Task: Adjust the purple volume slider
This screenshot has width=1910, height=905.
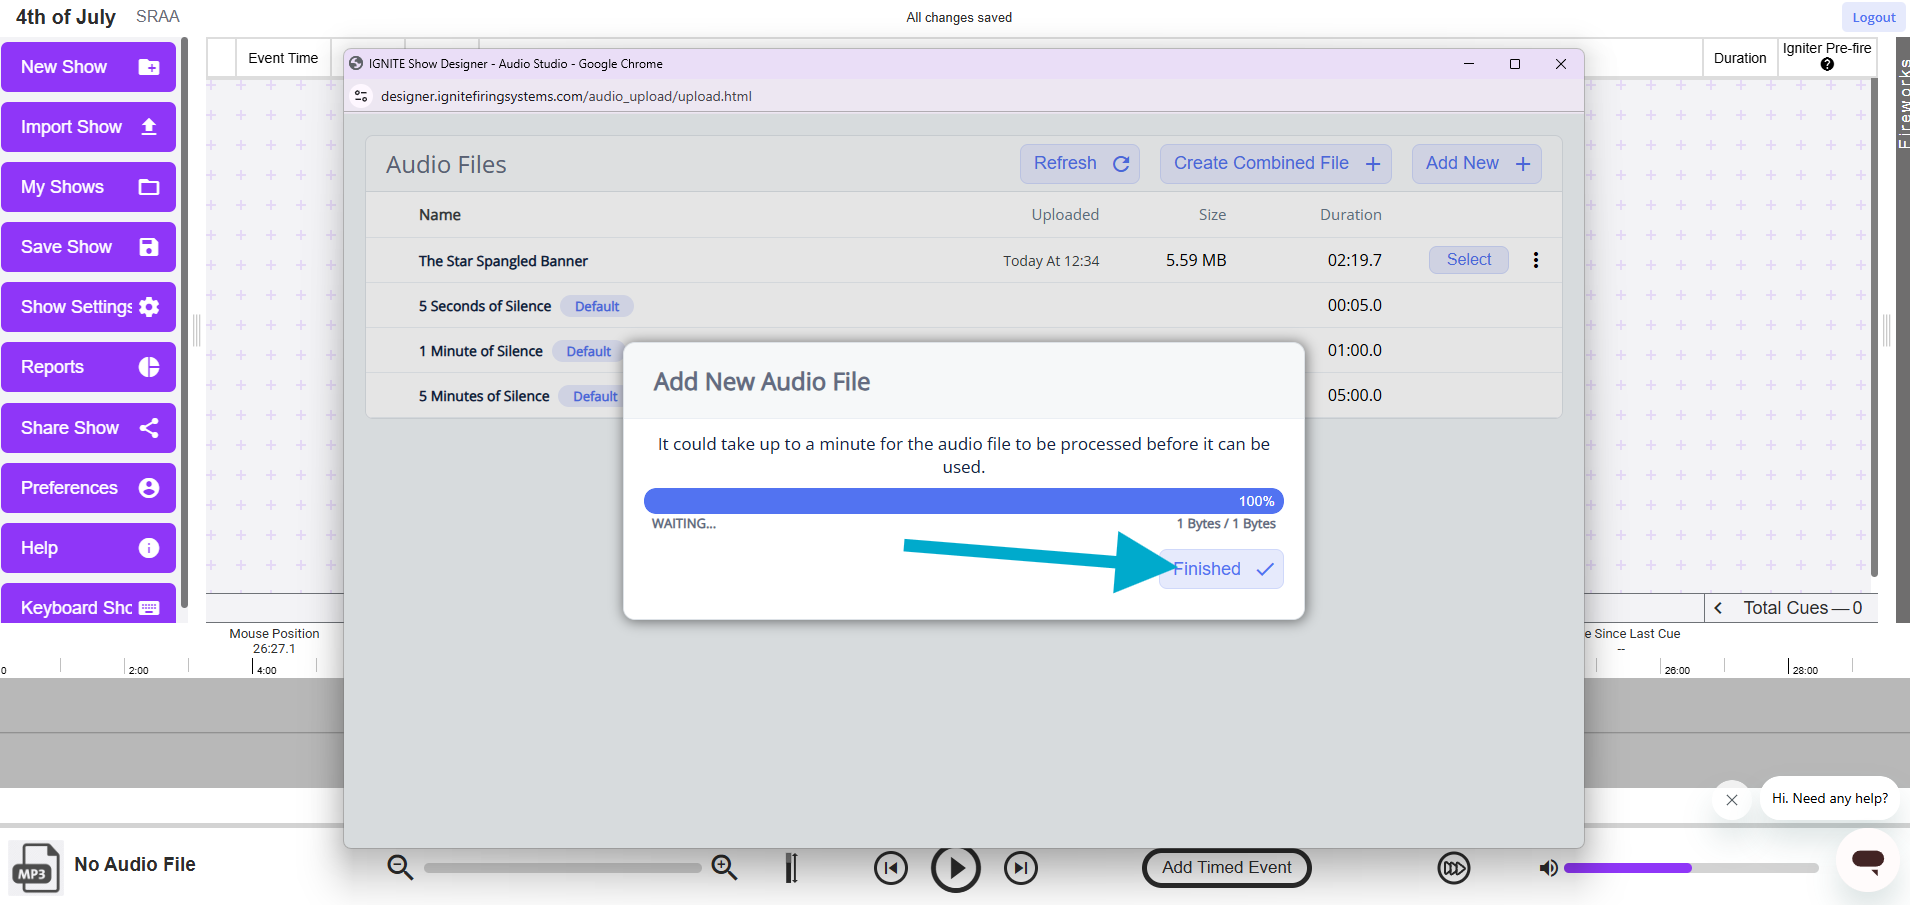Action: coord(1690,868)
